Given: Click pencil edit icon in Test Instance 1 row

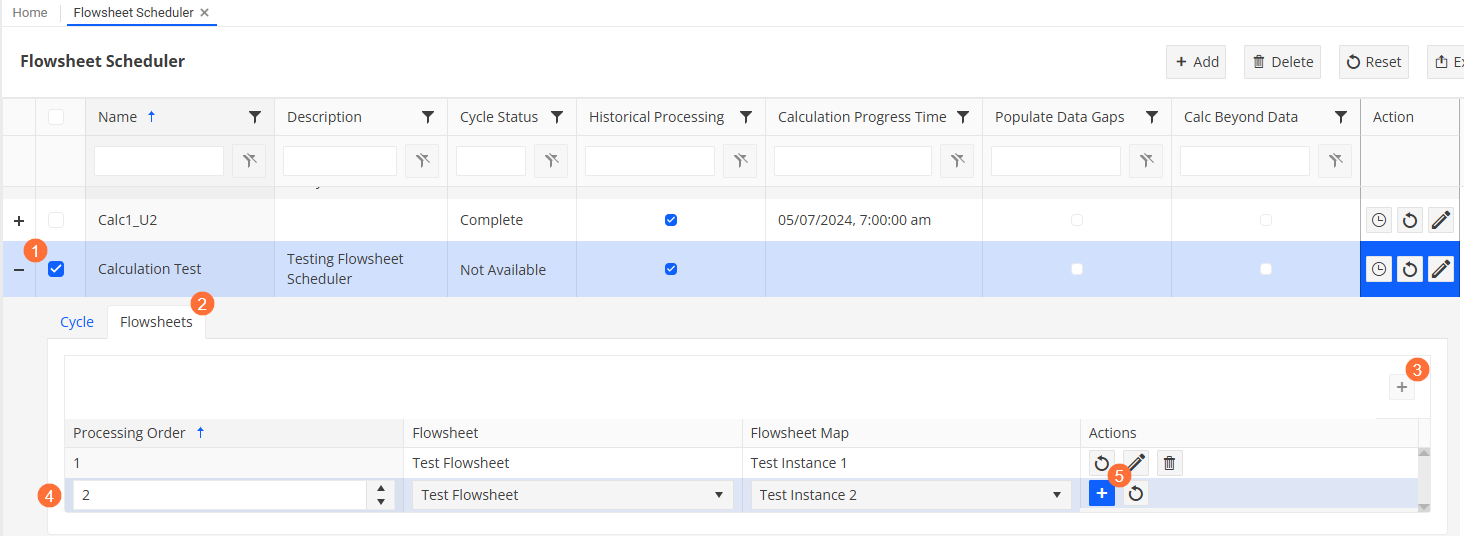Looking at the screenshot, I should pos(1136,463).
